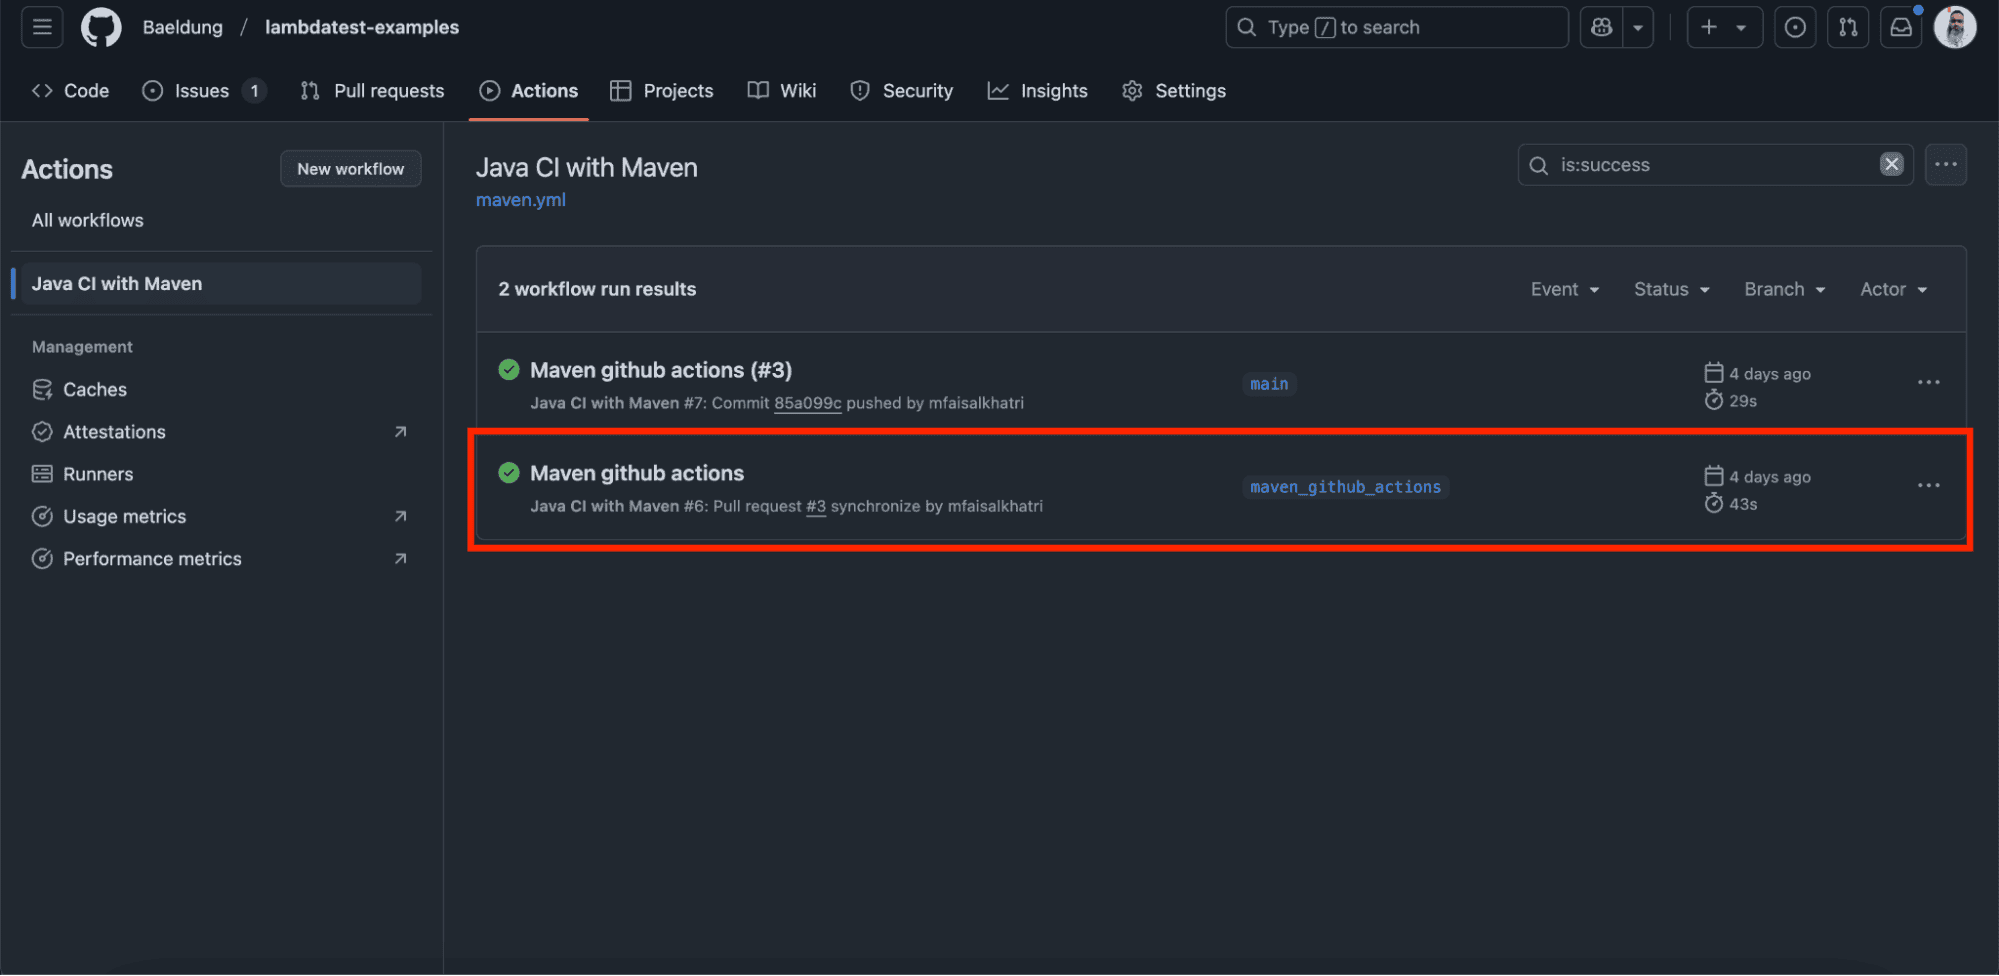The image size is (1999, 976).
Task: Open the hamburger navigation menu
Action: (x=42, y=27)
